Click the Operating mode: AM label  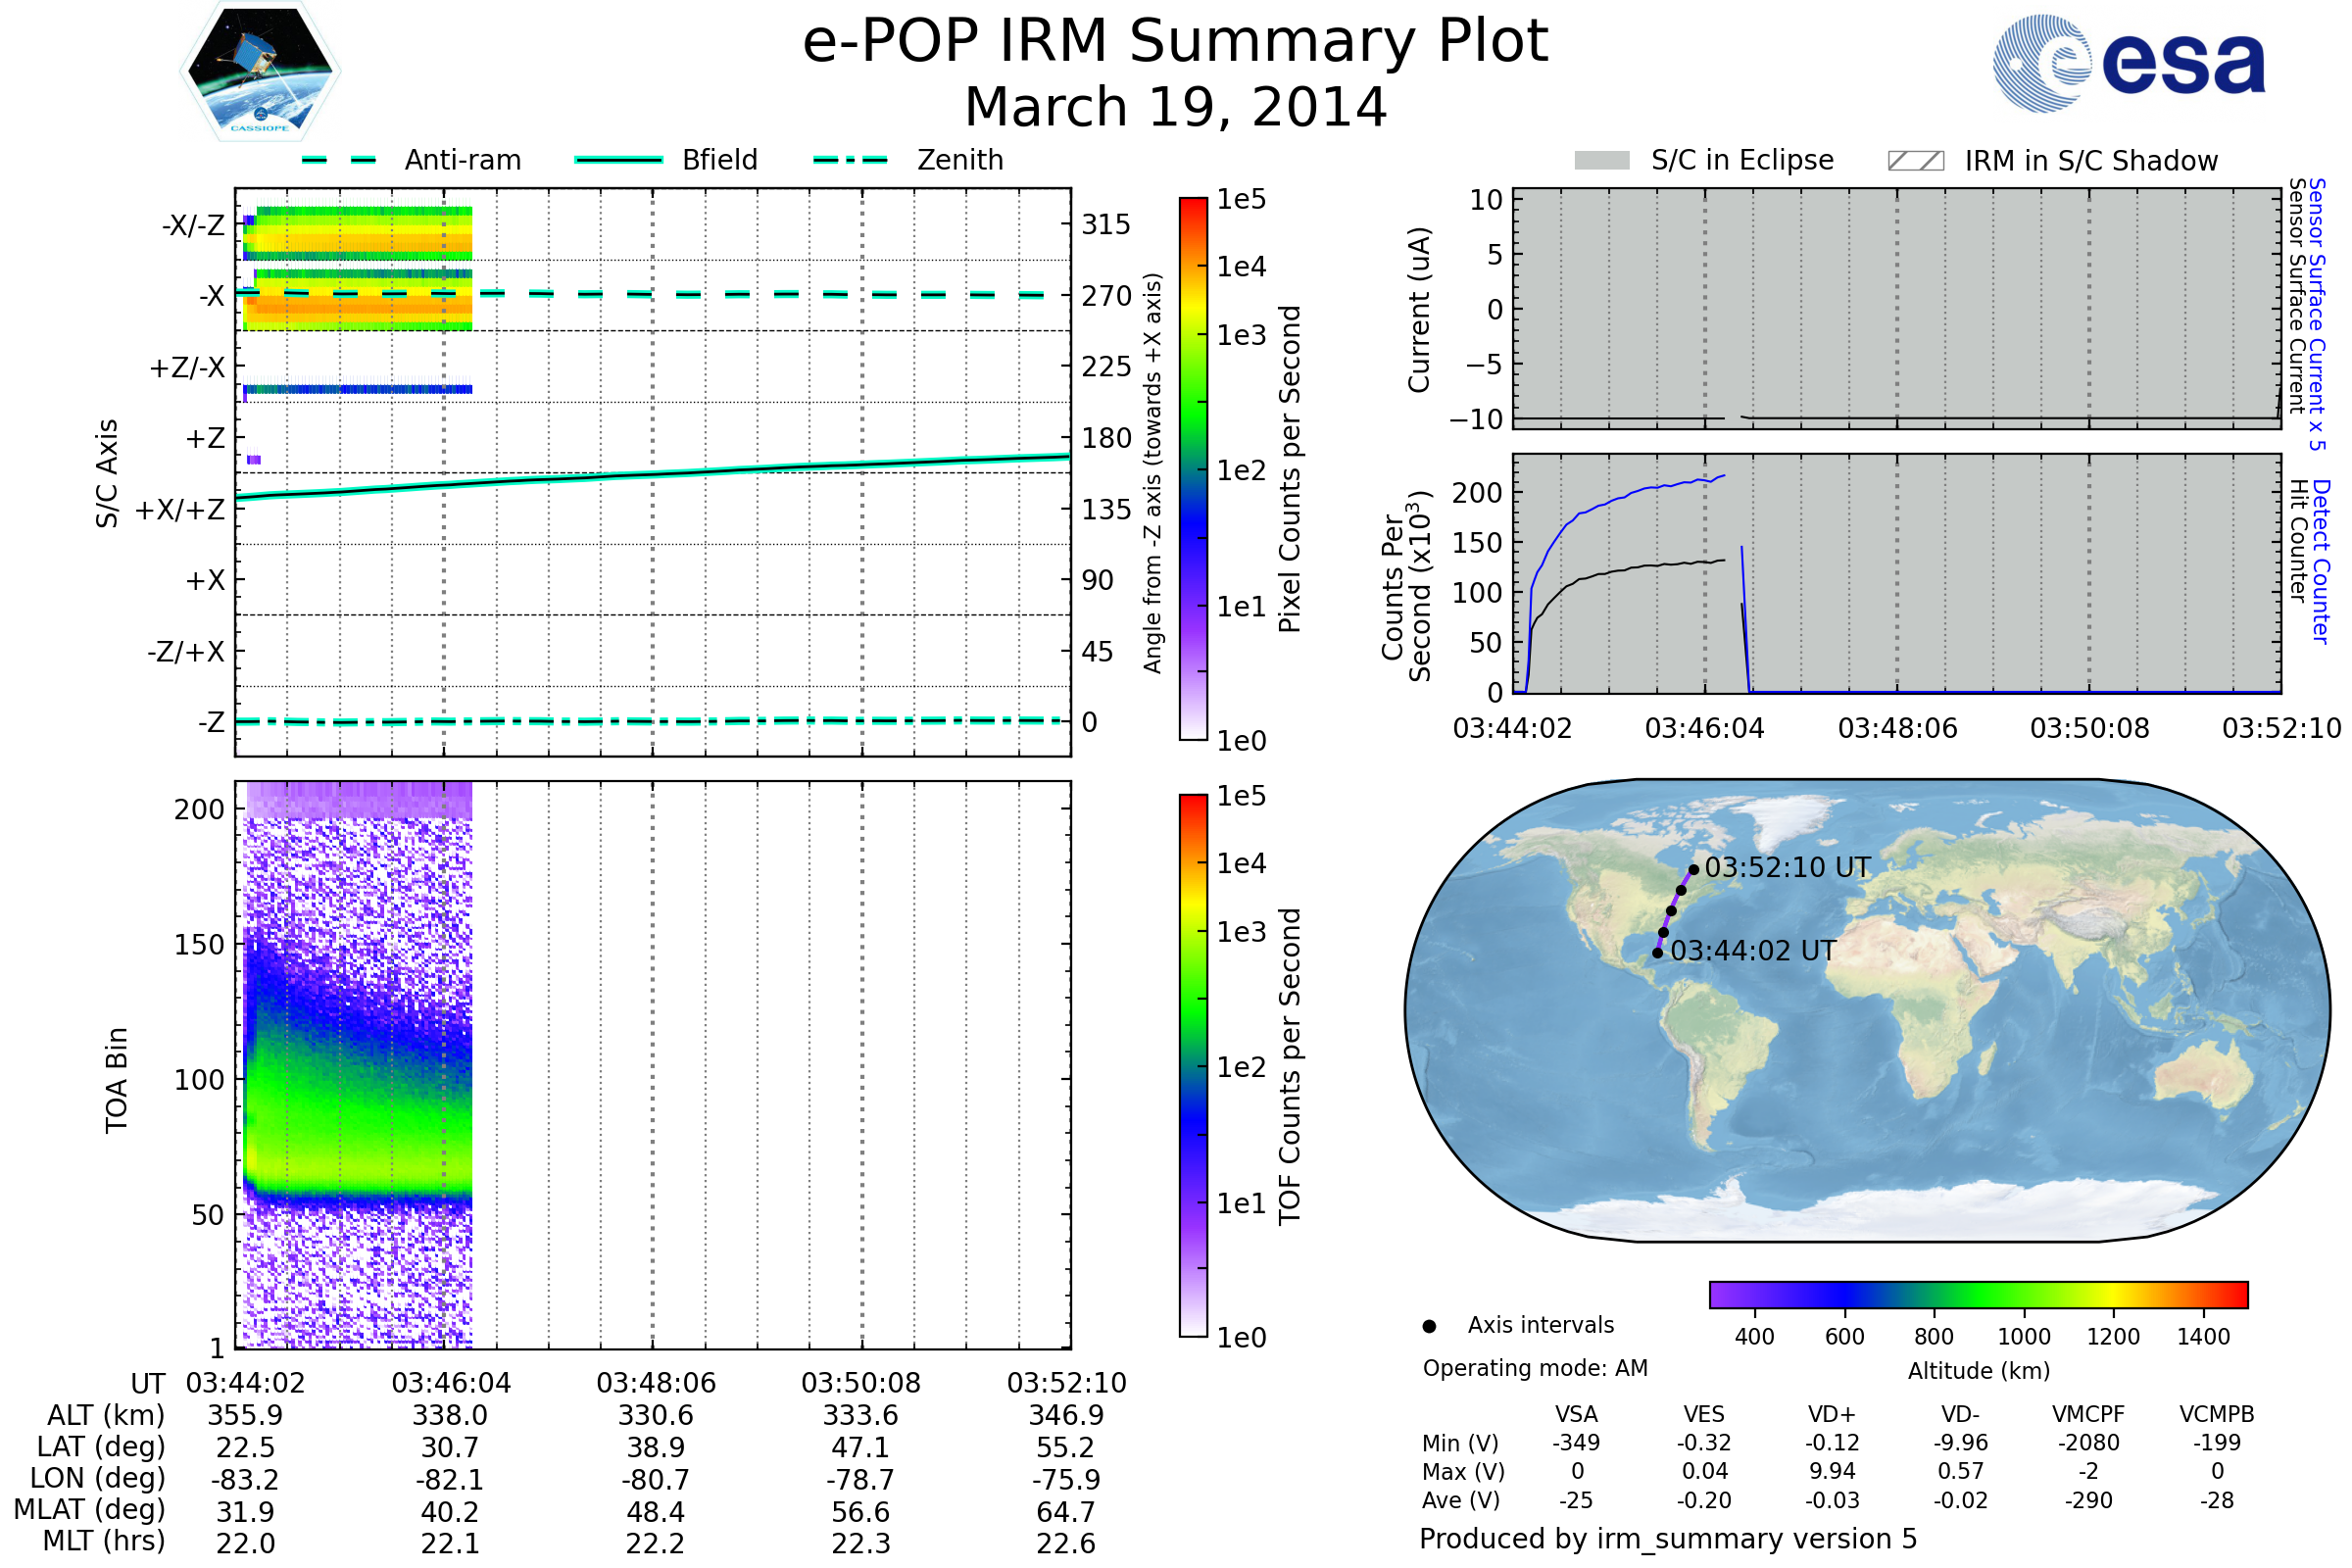1535,1368
